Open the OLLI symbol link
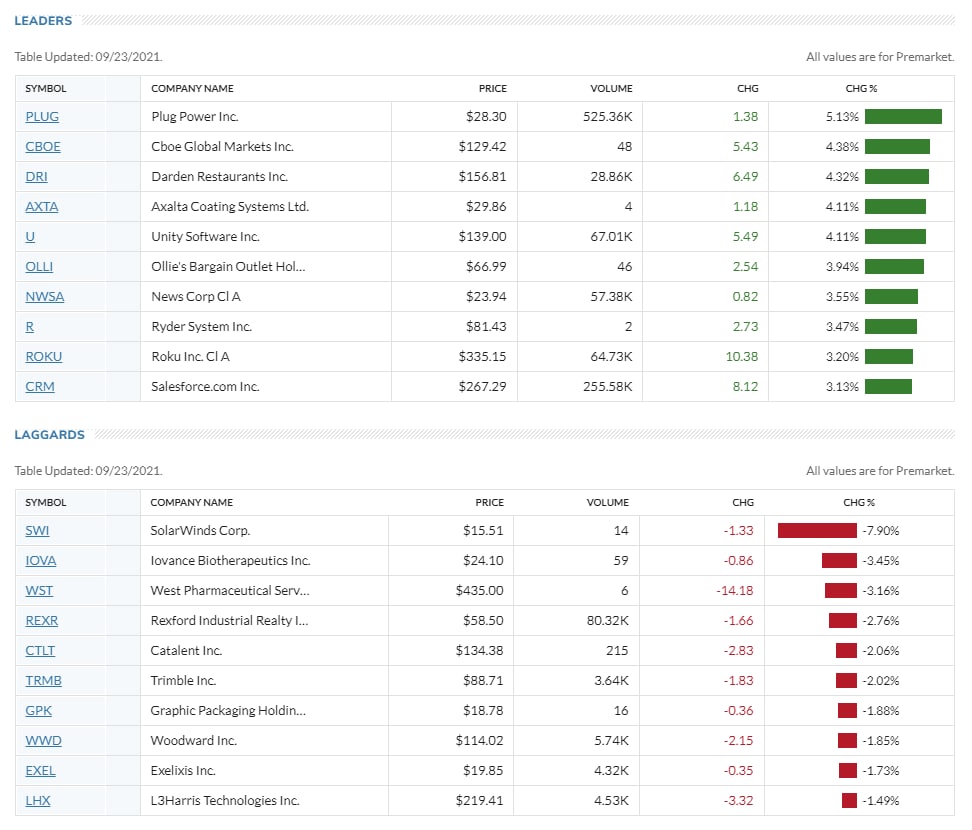The image size is (972, 830). point(39,267)
